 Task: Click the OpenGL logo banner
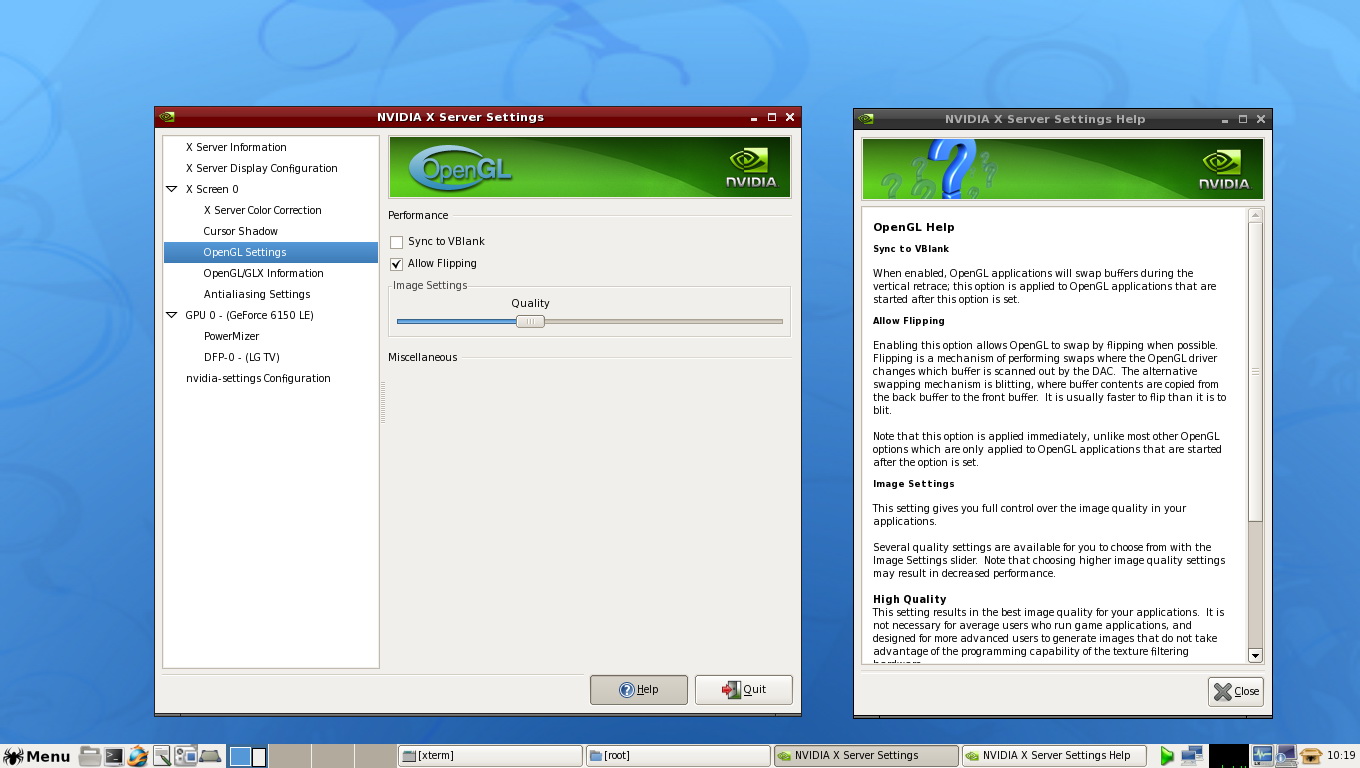[x=461, y=168]
